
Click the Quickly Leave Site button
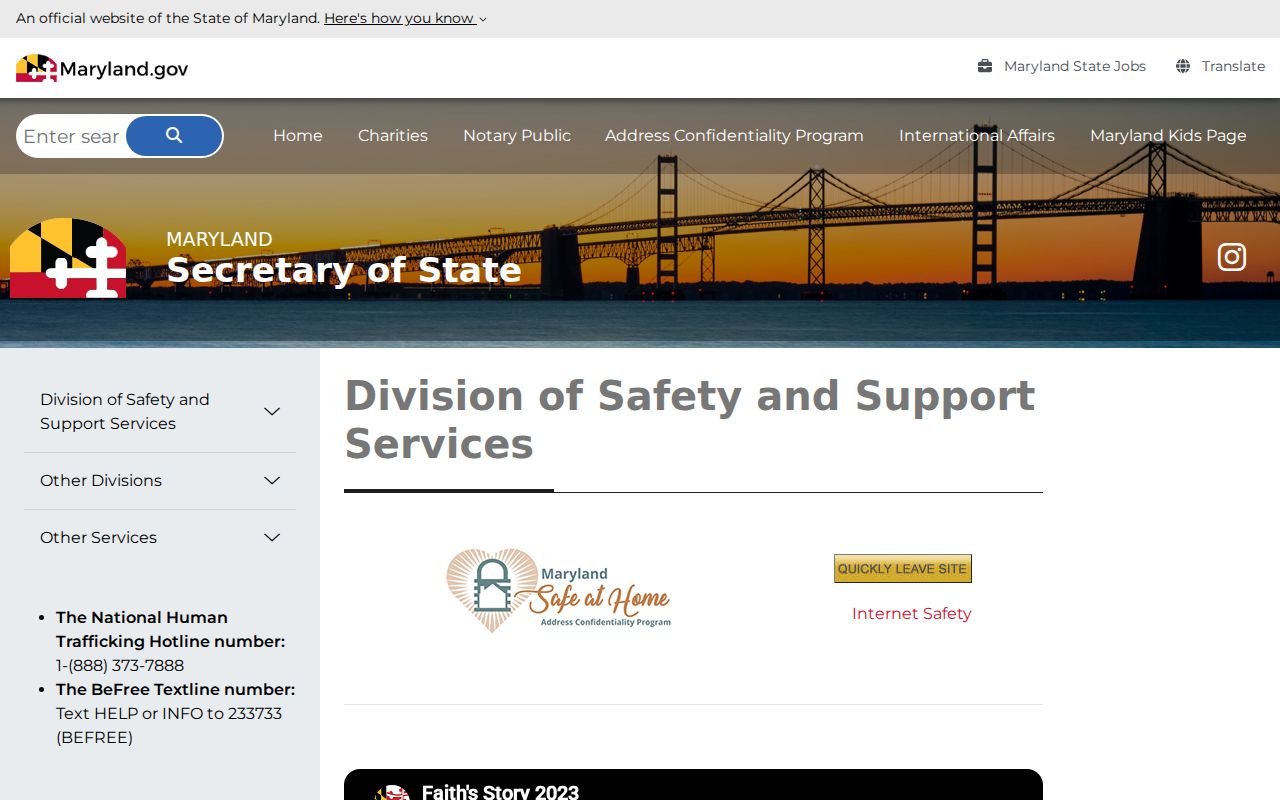point(903,568)
